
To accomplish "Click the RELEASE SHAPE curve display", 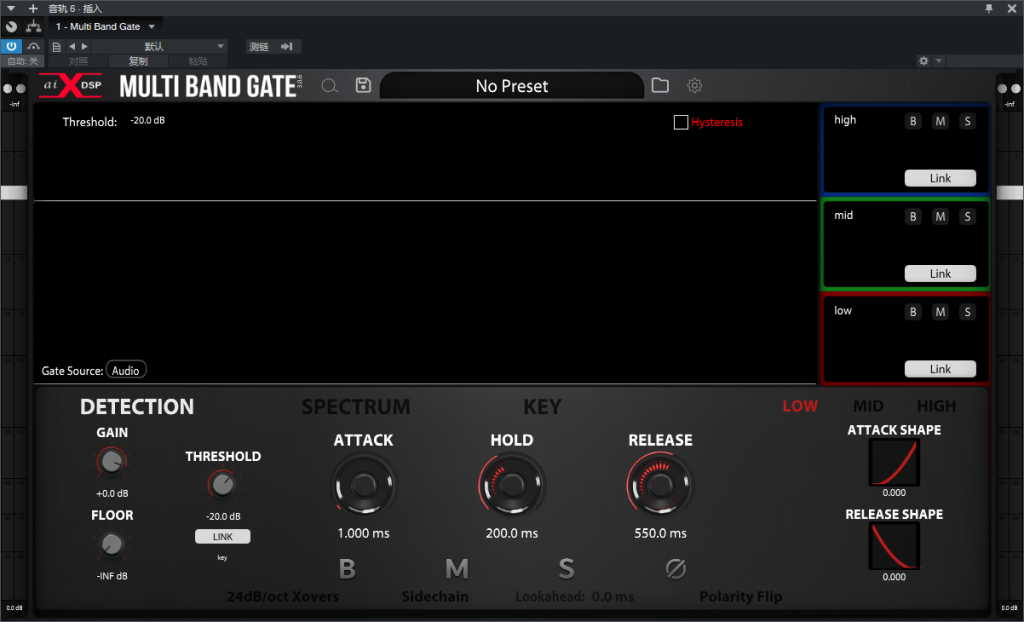I will tap(894, 546).
